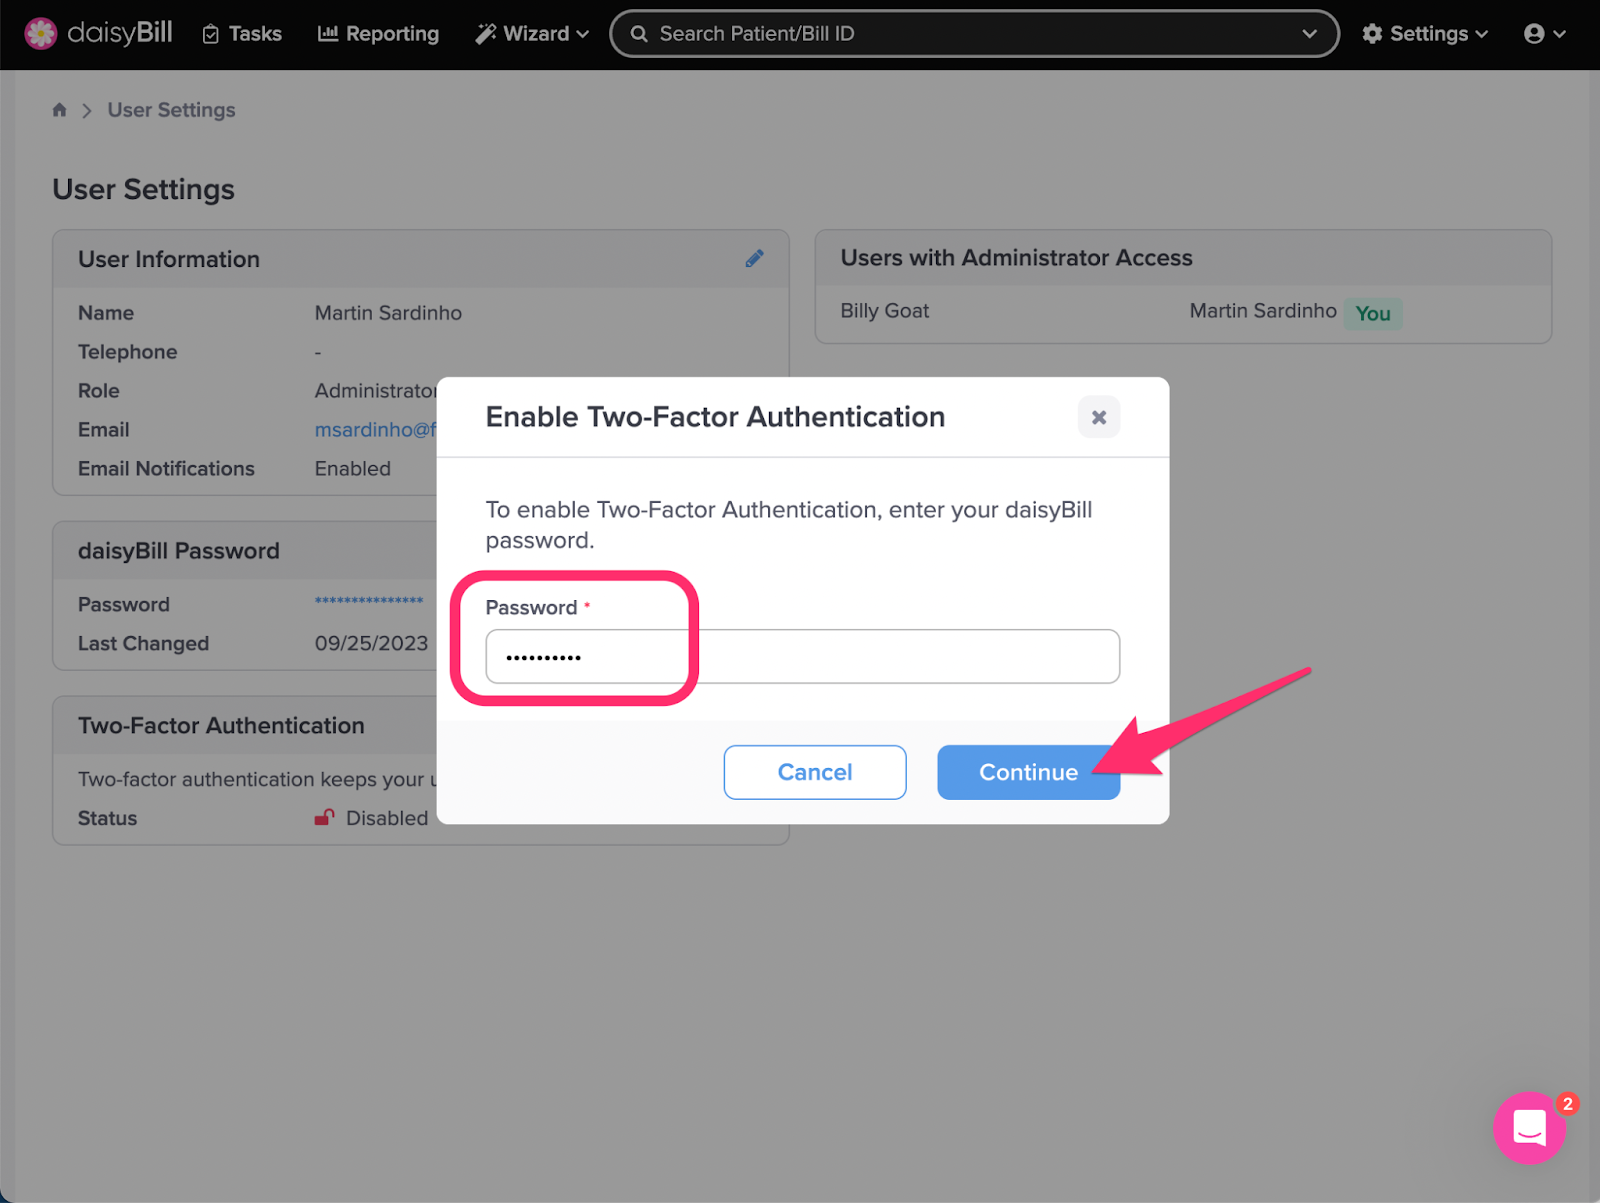Open the user account profile icon
Screen dimensions: 1600x1203
pos(1535,33)
